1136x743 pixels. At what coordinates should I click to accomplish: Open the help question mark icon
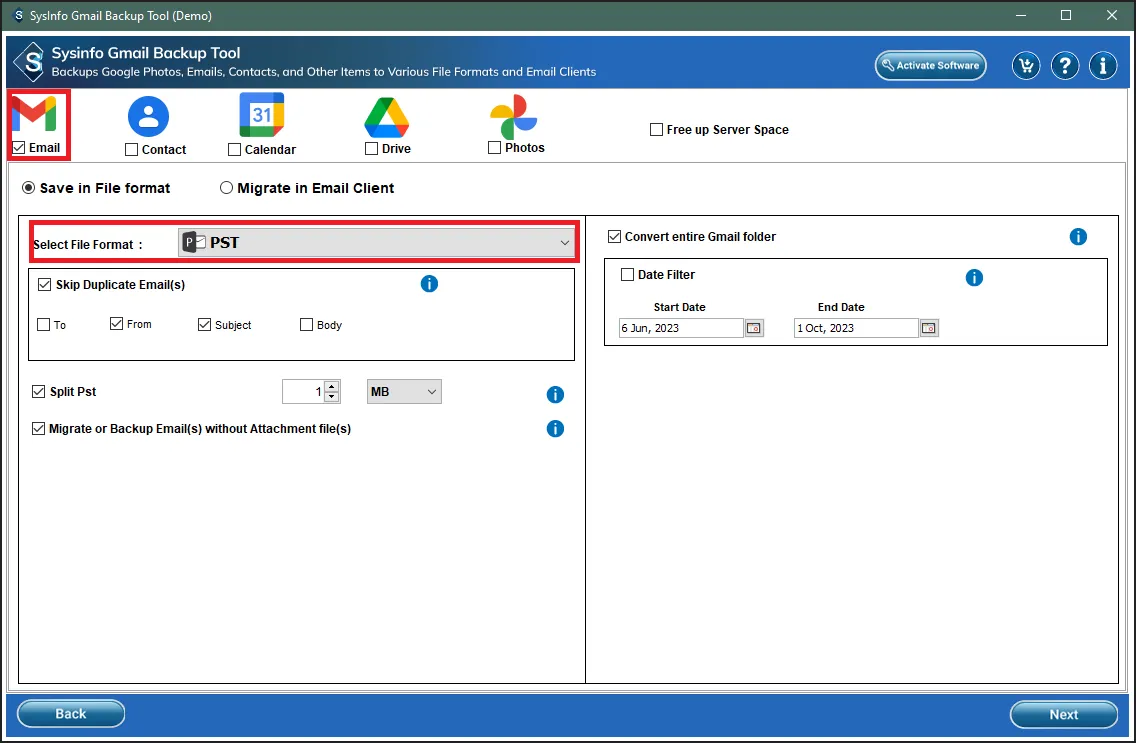(x=1065, y=66)
